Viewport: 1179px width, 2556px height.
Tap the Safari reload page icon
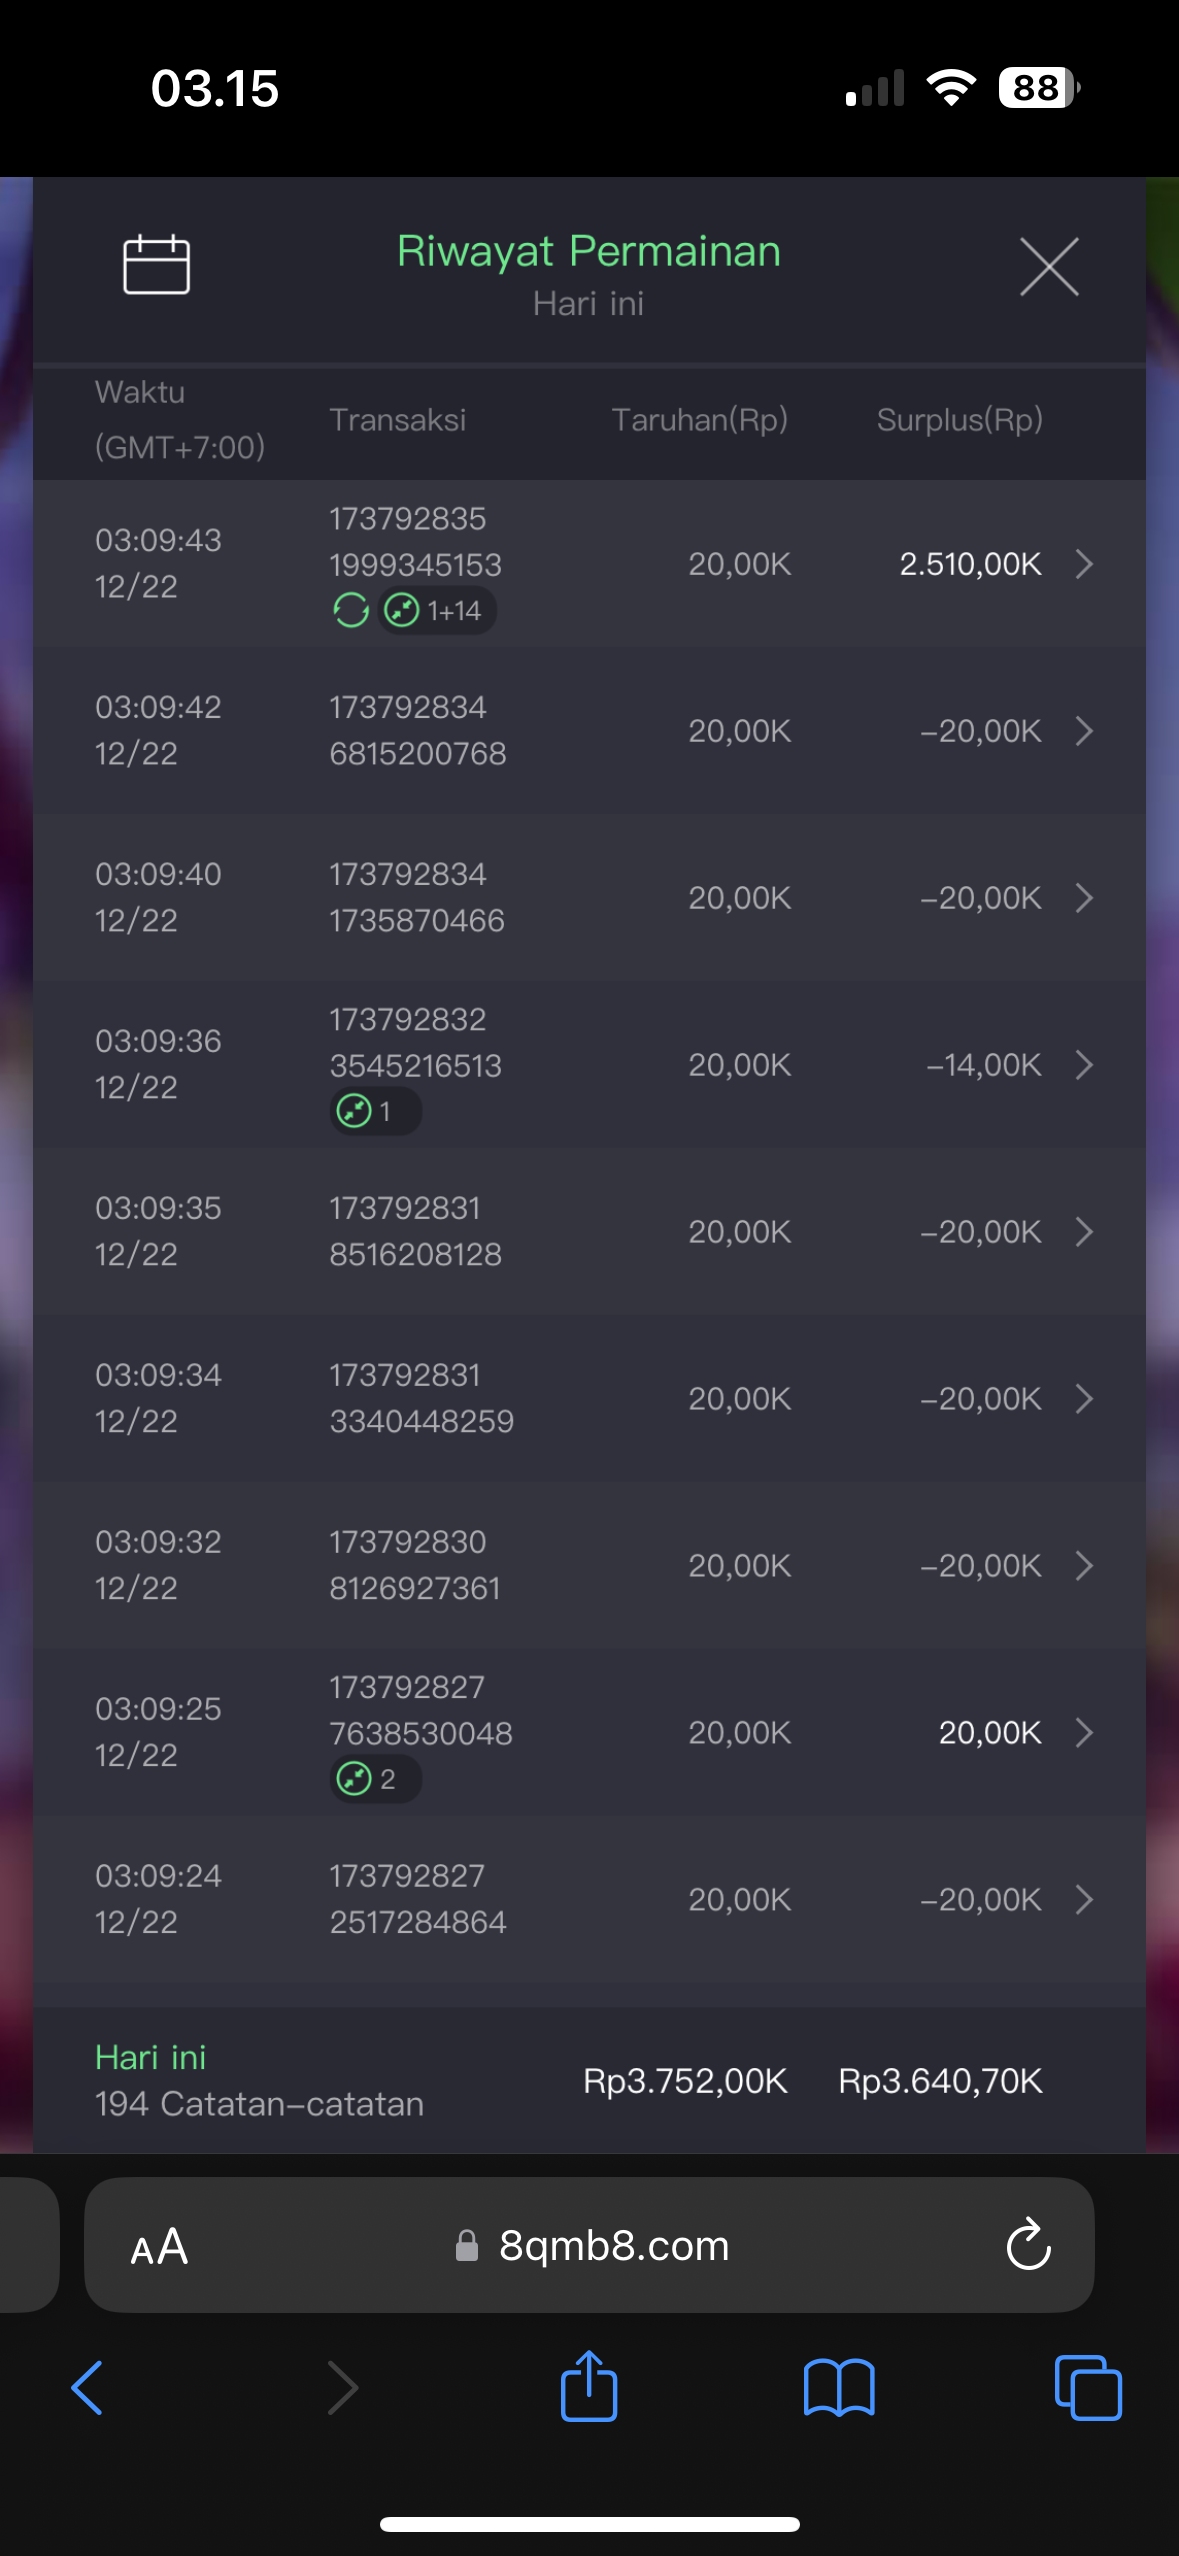pos(1028,2246)
